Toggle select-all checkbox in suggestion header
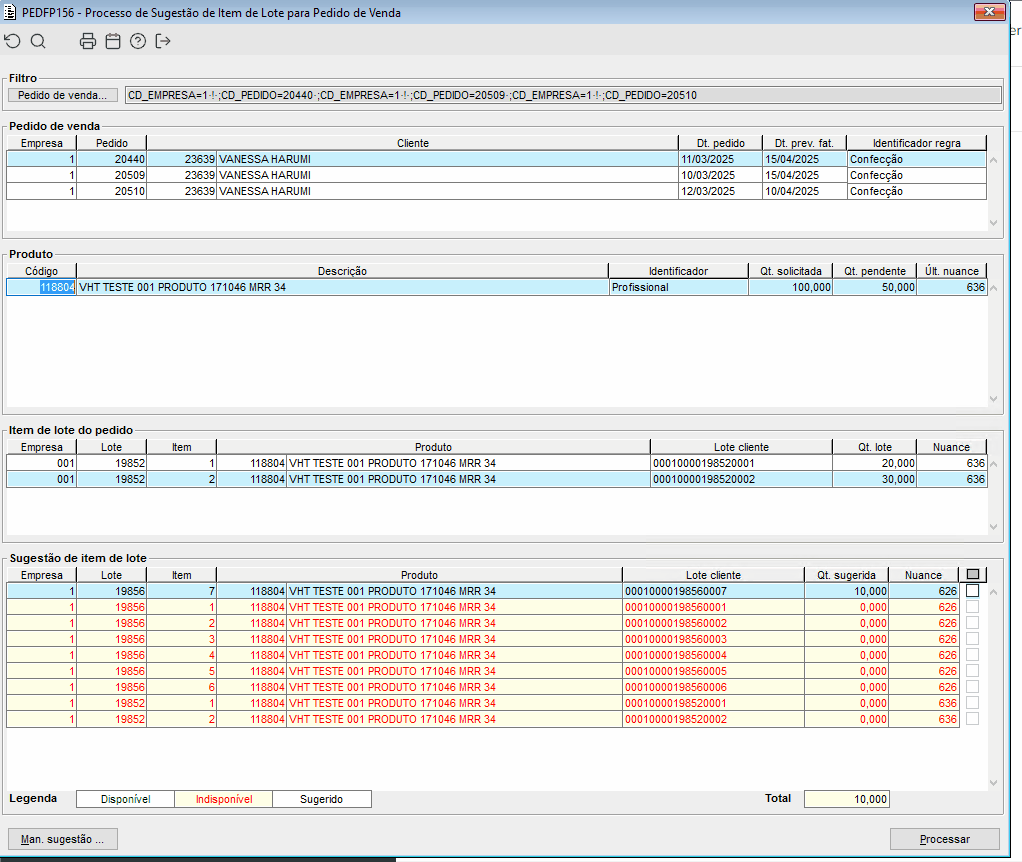The height and width of the screenshot is (862, 1022). [973, 575]
